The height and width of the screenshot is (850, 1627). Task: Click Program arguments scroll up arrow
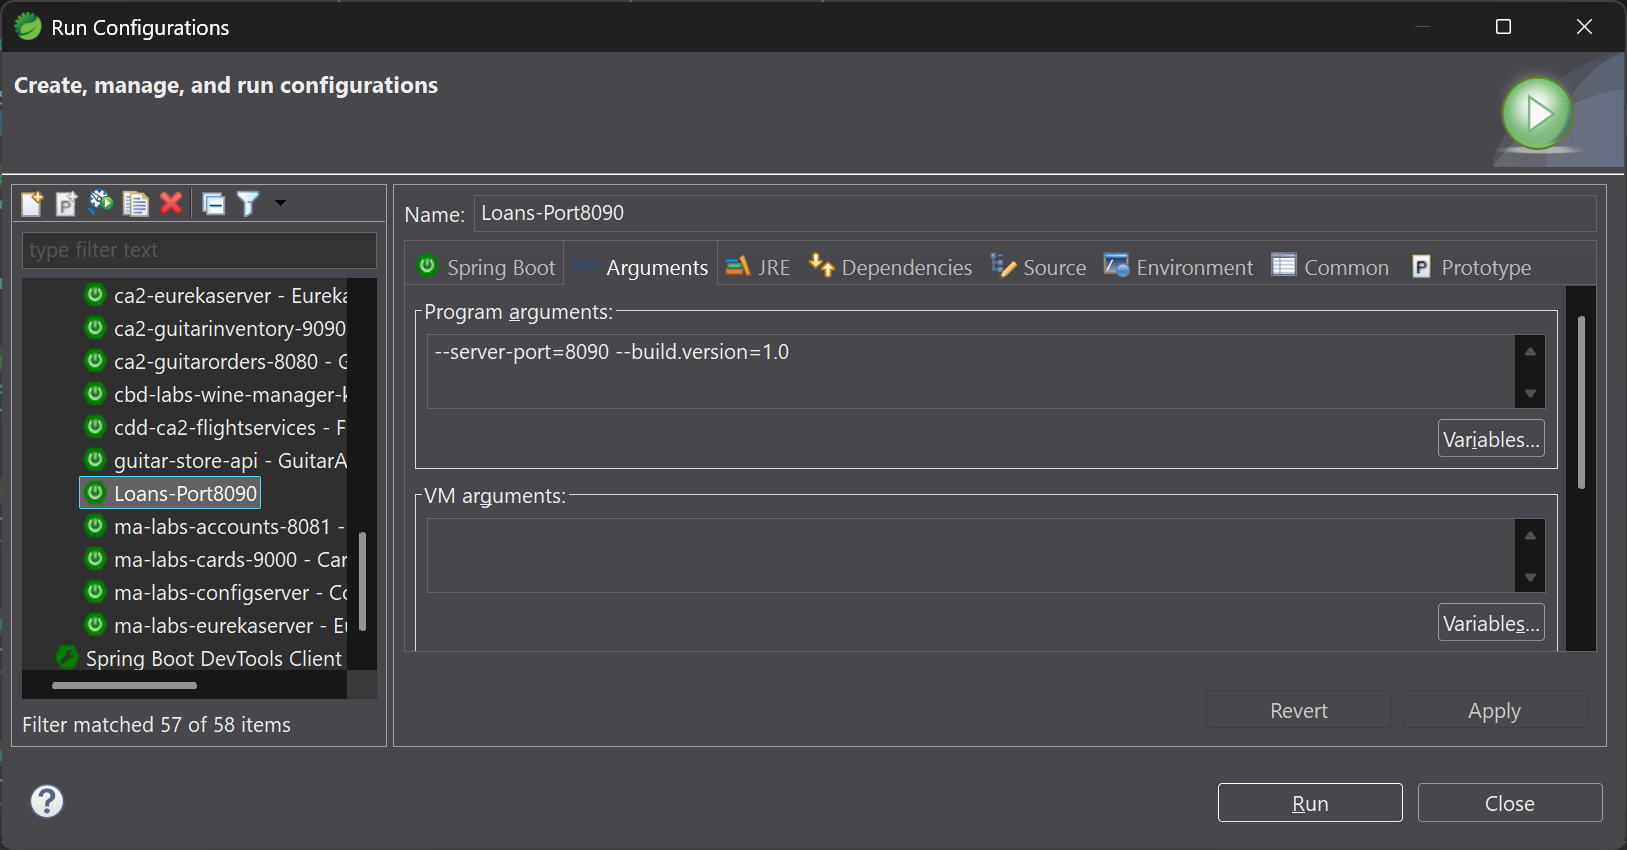point(1530,351)
